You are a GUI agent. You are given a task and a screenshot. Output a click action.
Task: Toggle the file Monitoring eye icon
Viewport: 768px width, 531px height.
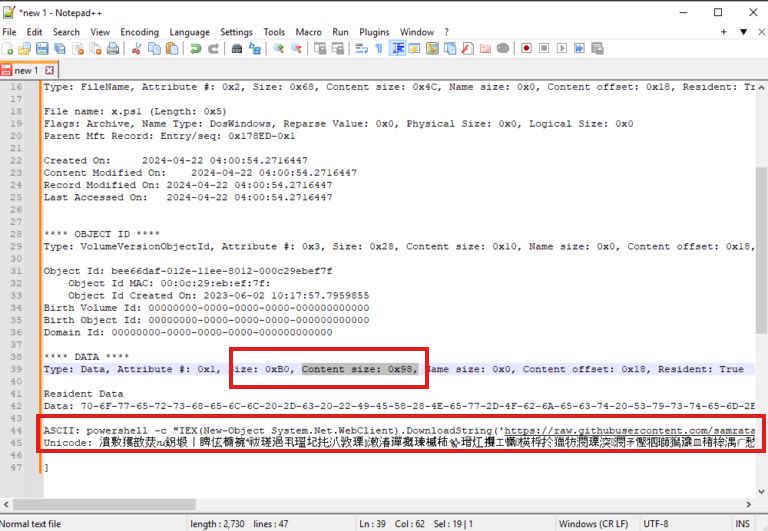[x=503, y=48]
